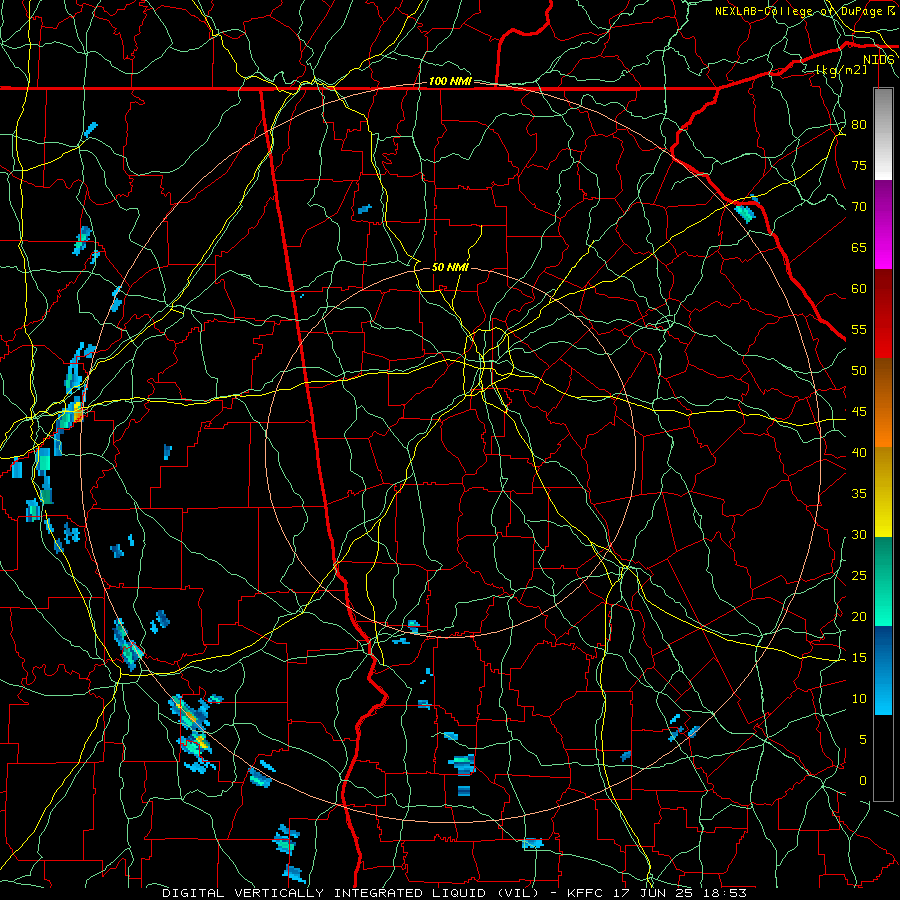
Task: Pick the purple-magenta band of the color scale
Action: (x=883, y=225)
